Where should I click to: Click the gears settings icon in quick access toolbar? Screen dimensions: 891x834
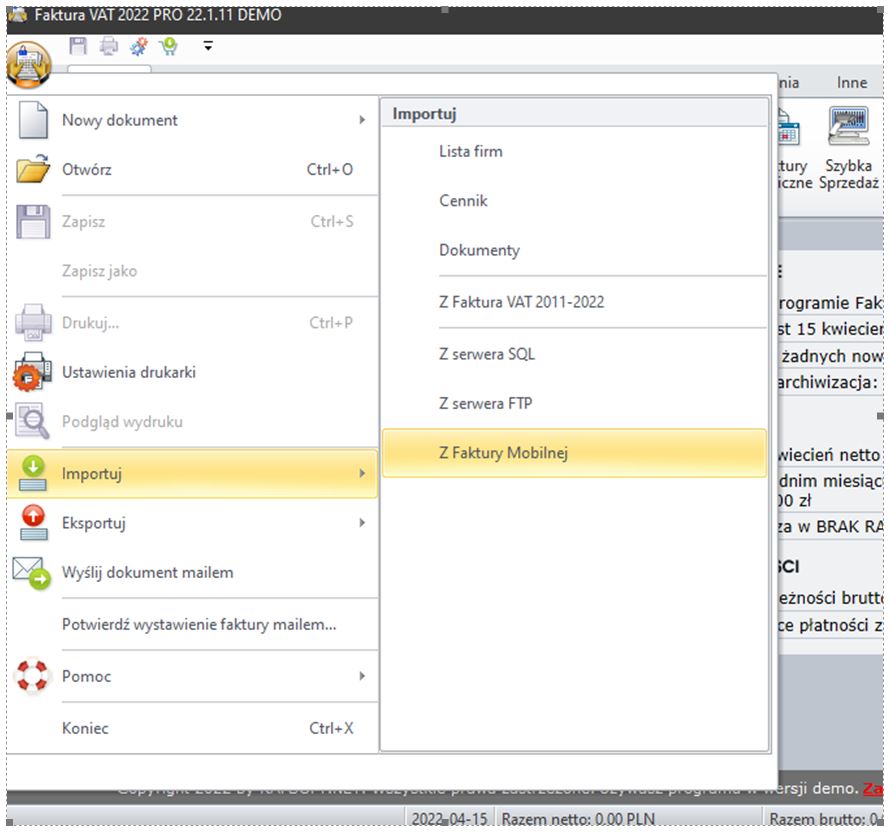point(139,46)
